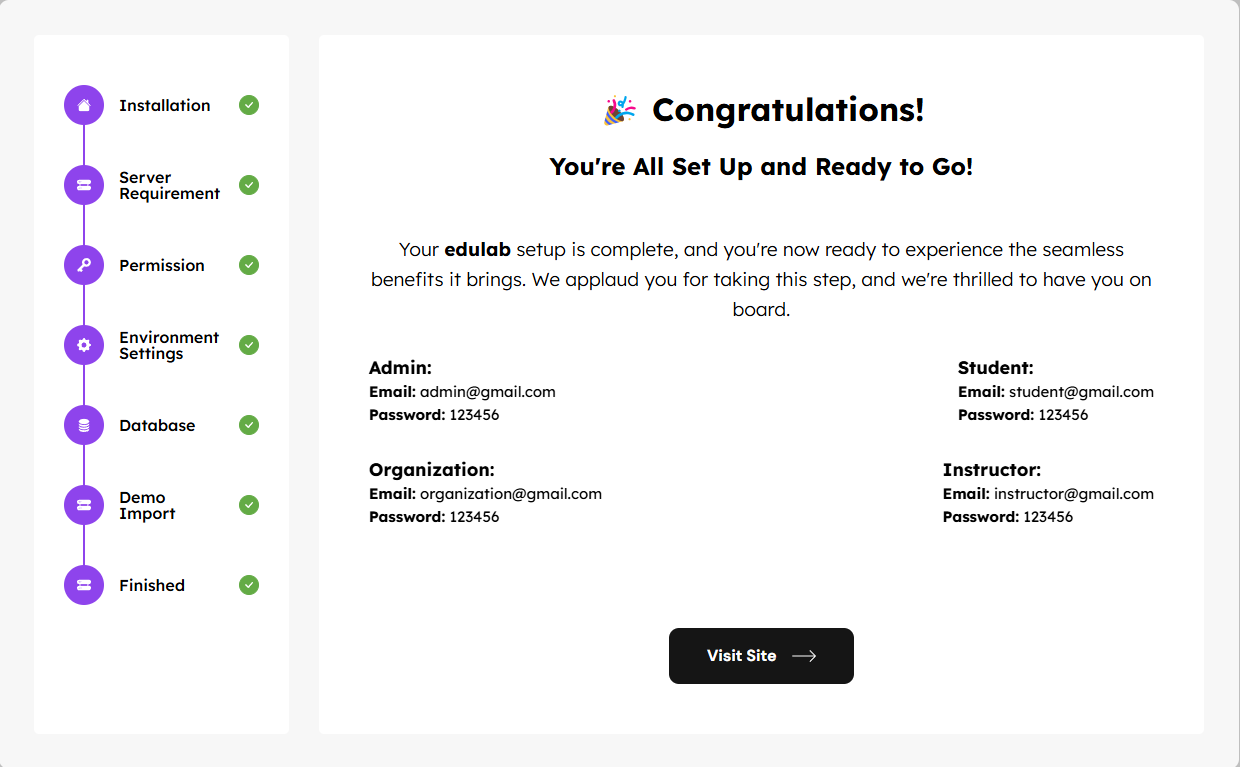Click the instructor@gmail.com email address
The width and height of the screenshot is (1240, 767).
tap(1073, 494)
